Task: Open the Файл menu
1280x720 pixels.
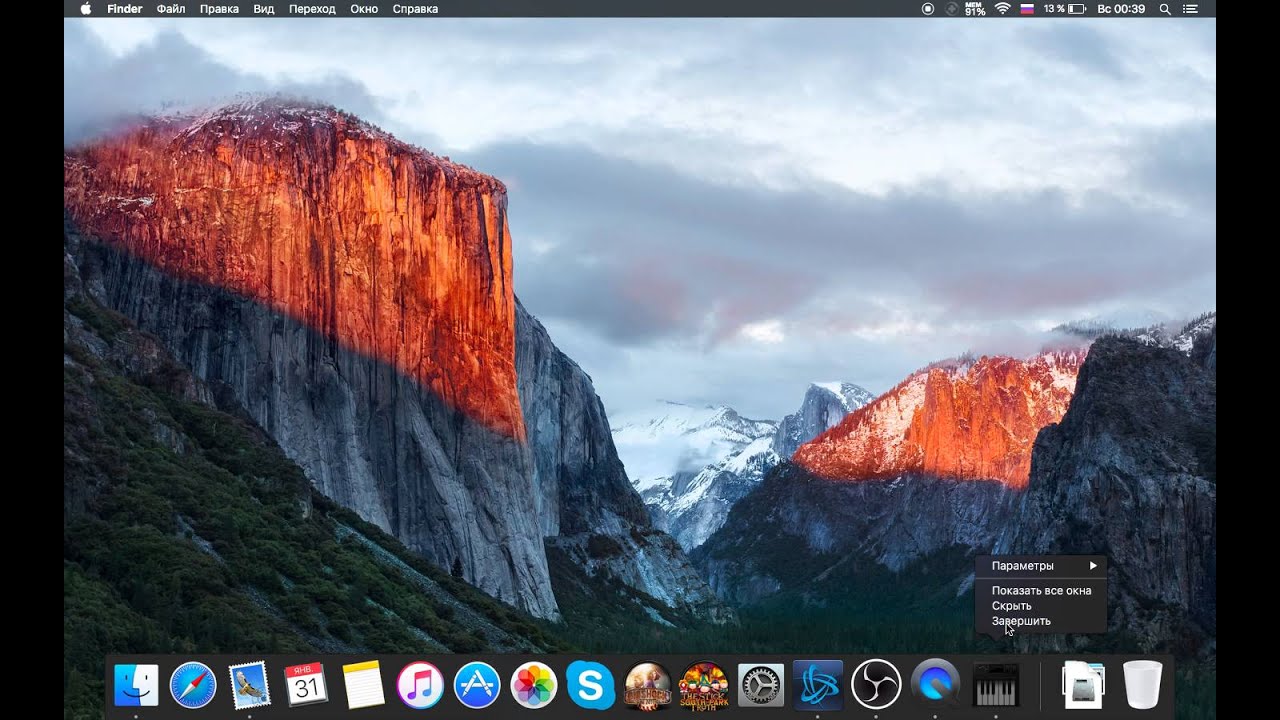Action: click(171, 8)
